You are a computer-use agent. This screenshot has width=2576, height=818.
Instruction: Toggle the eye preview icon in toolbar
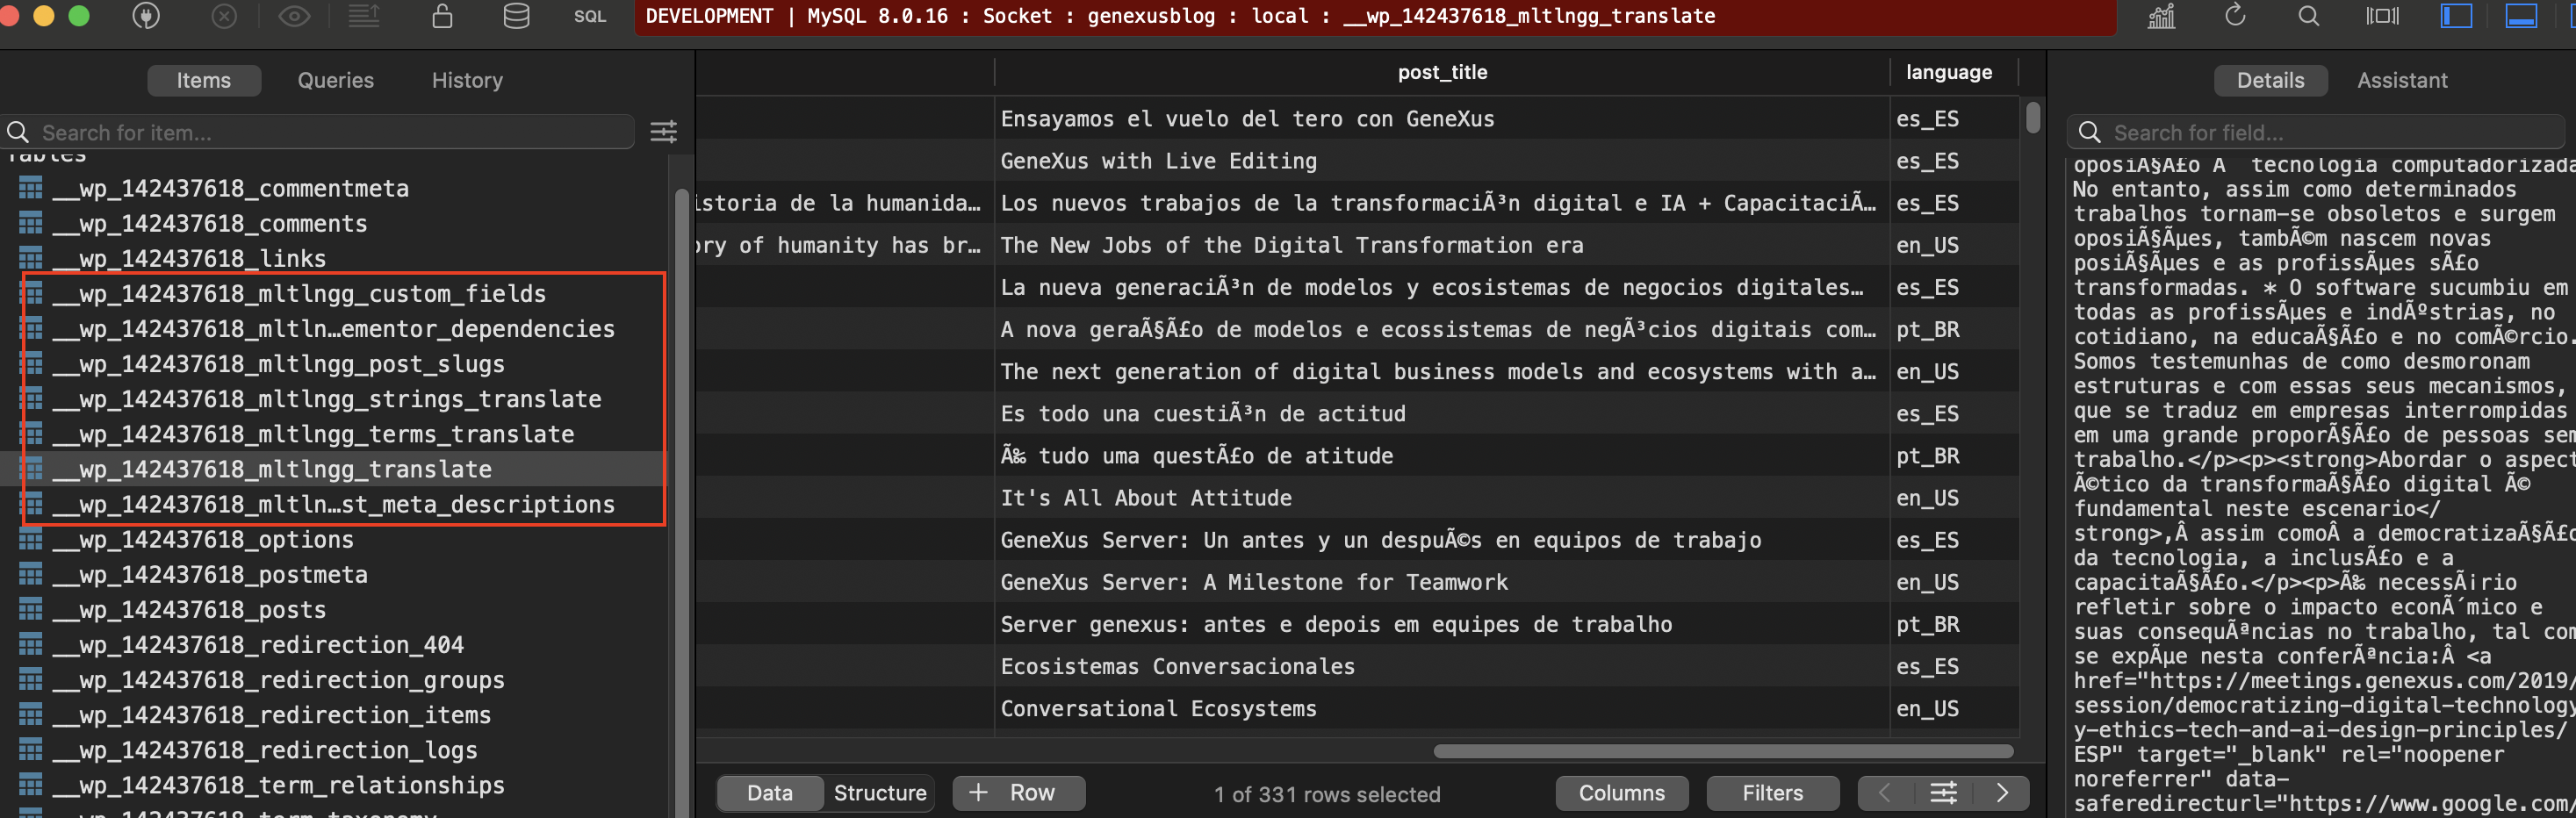coord(294,16)
